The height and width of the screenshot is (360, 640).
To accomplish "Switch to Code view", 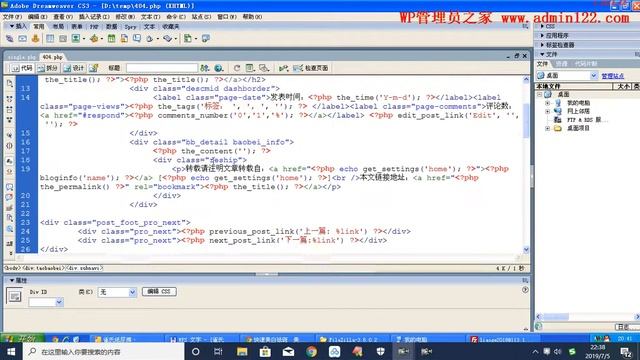I will (22, 68).
